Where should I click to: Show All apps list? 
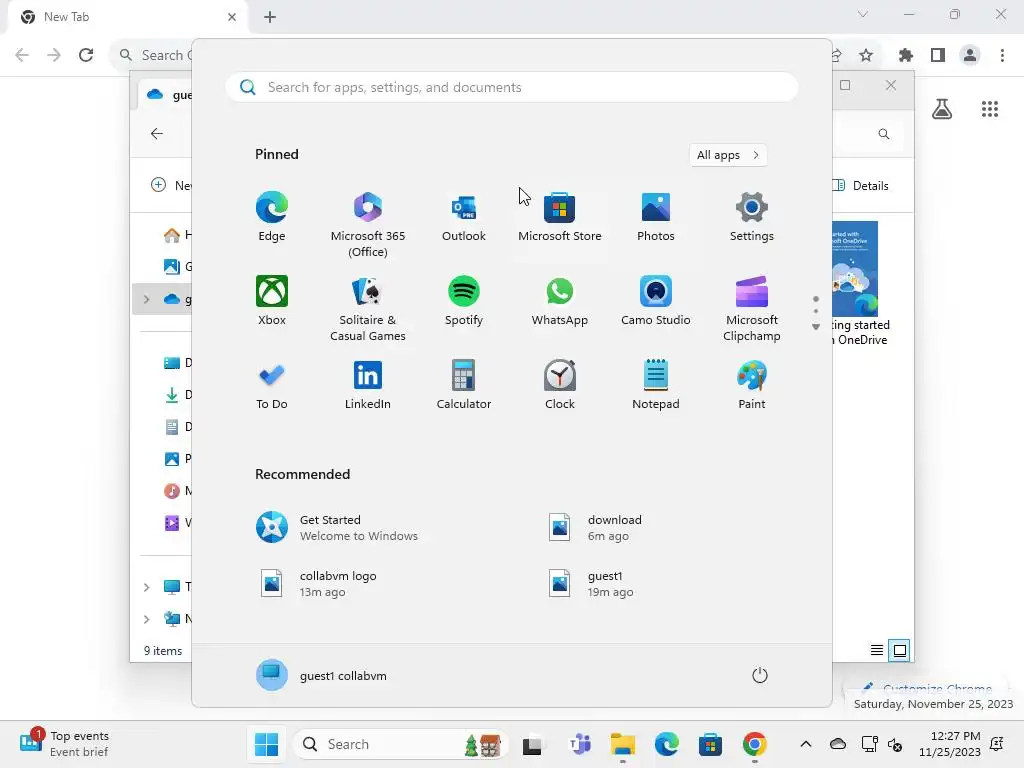pyautogui.click(x=728, y=155)
